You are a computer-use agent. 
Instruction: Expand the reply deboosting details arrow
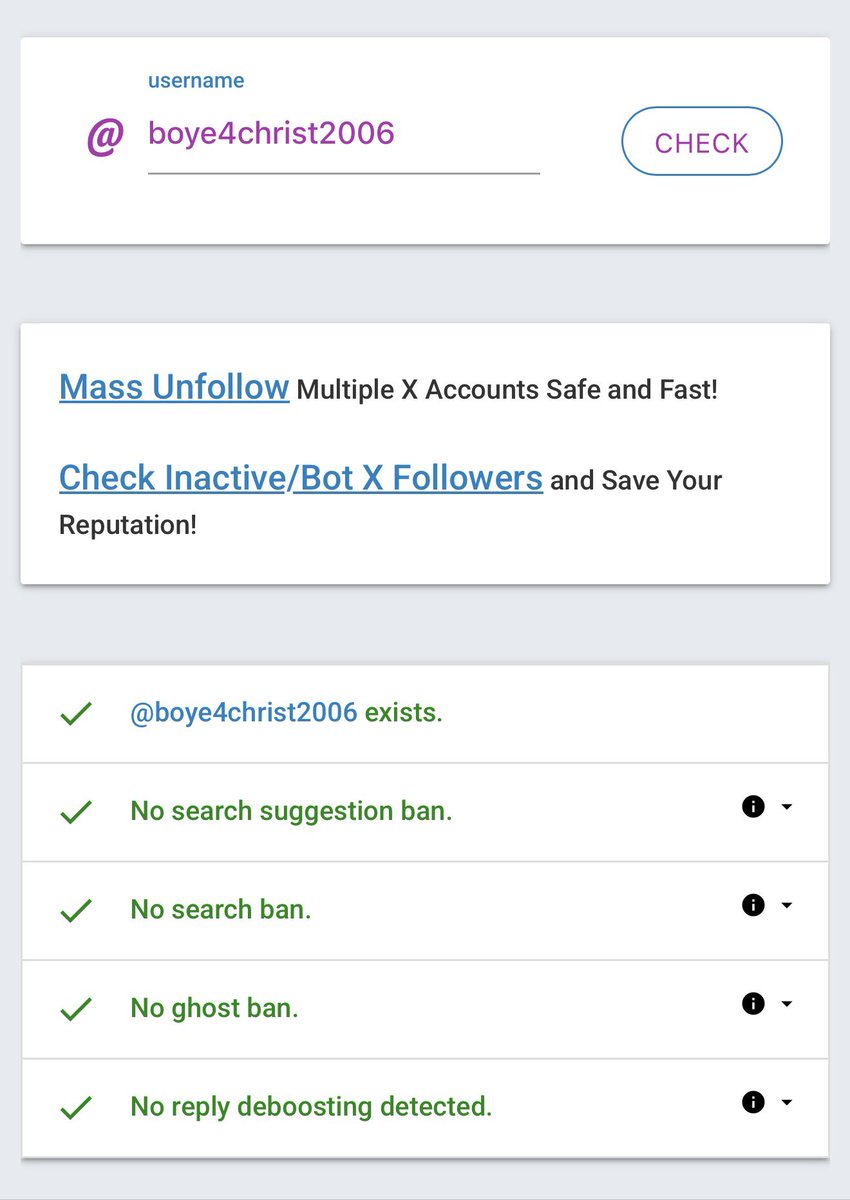[x=786, y=1103]
